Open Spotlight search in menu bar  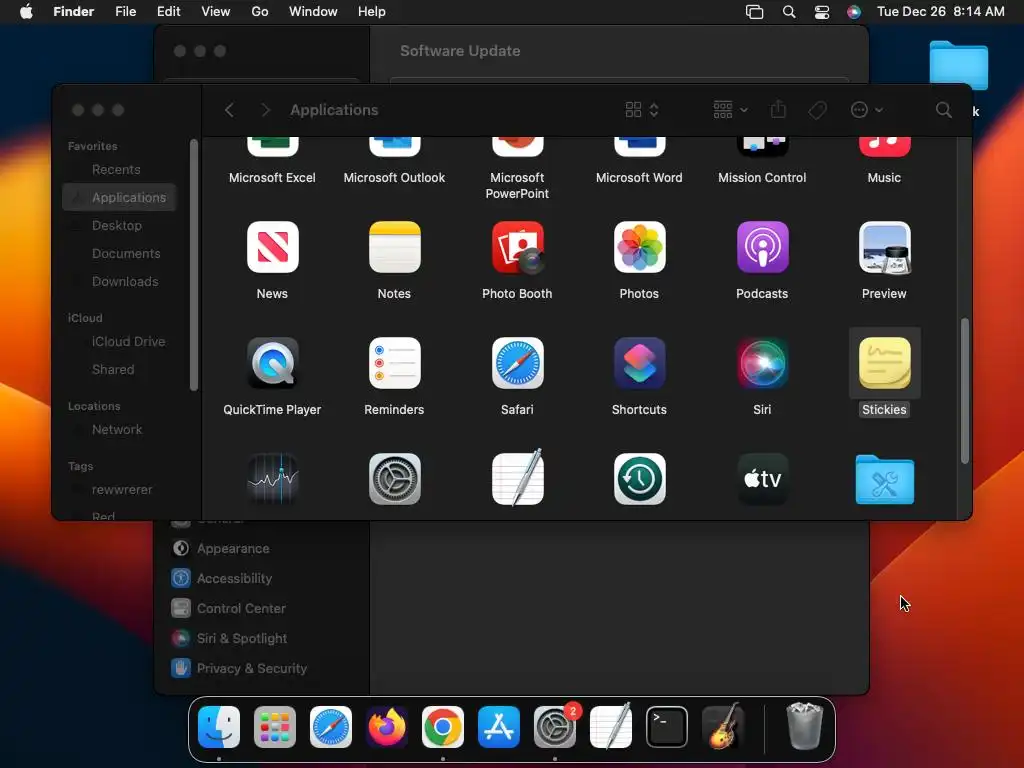(789, 12)
